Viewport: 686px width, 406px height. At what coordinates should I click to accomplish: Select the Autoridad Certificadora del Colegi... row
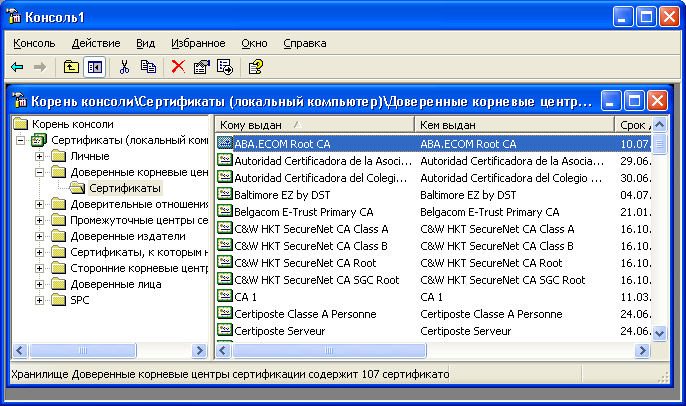[434, 178]
